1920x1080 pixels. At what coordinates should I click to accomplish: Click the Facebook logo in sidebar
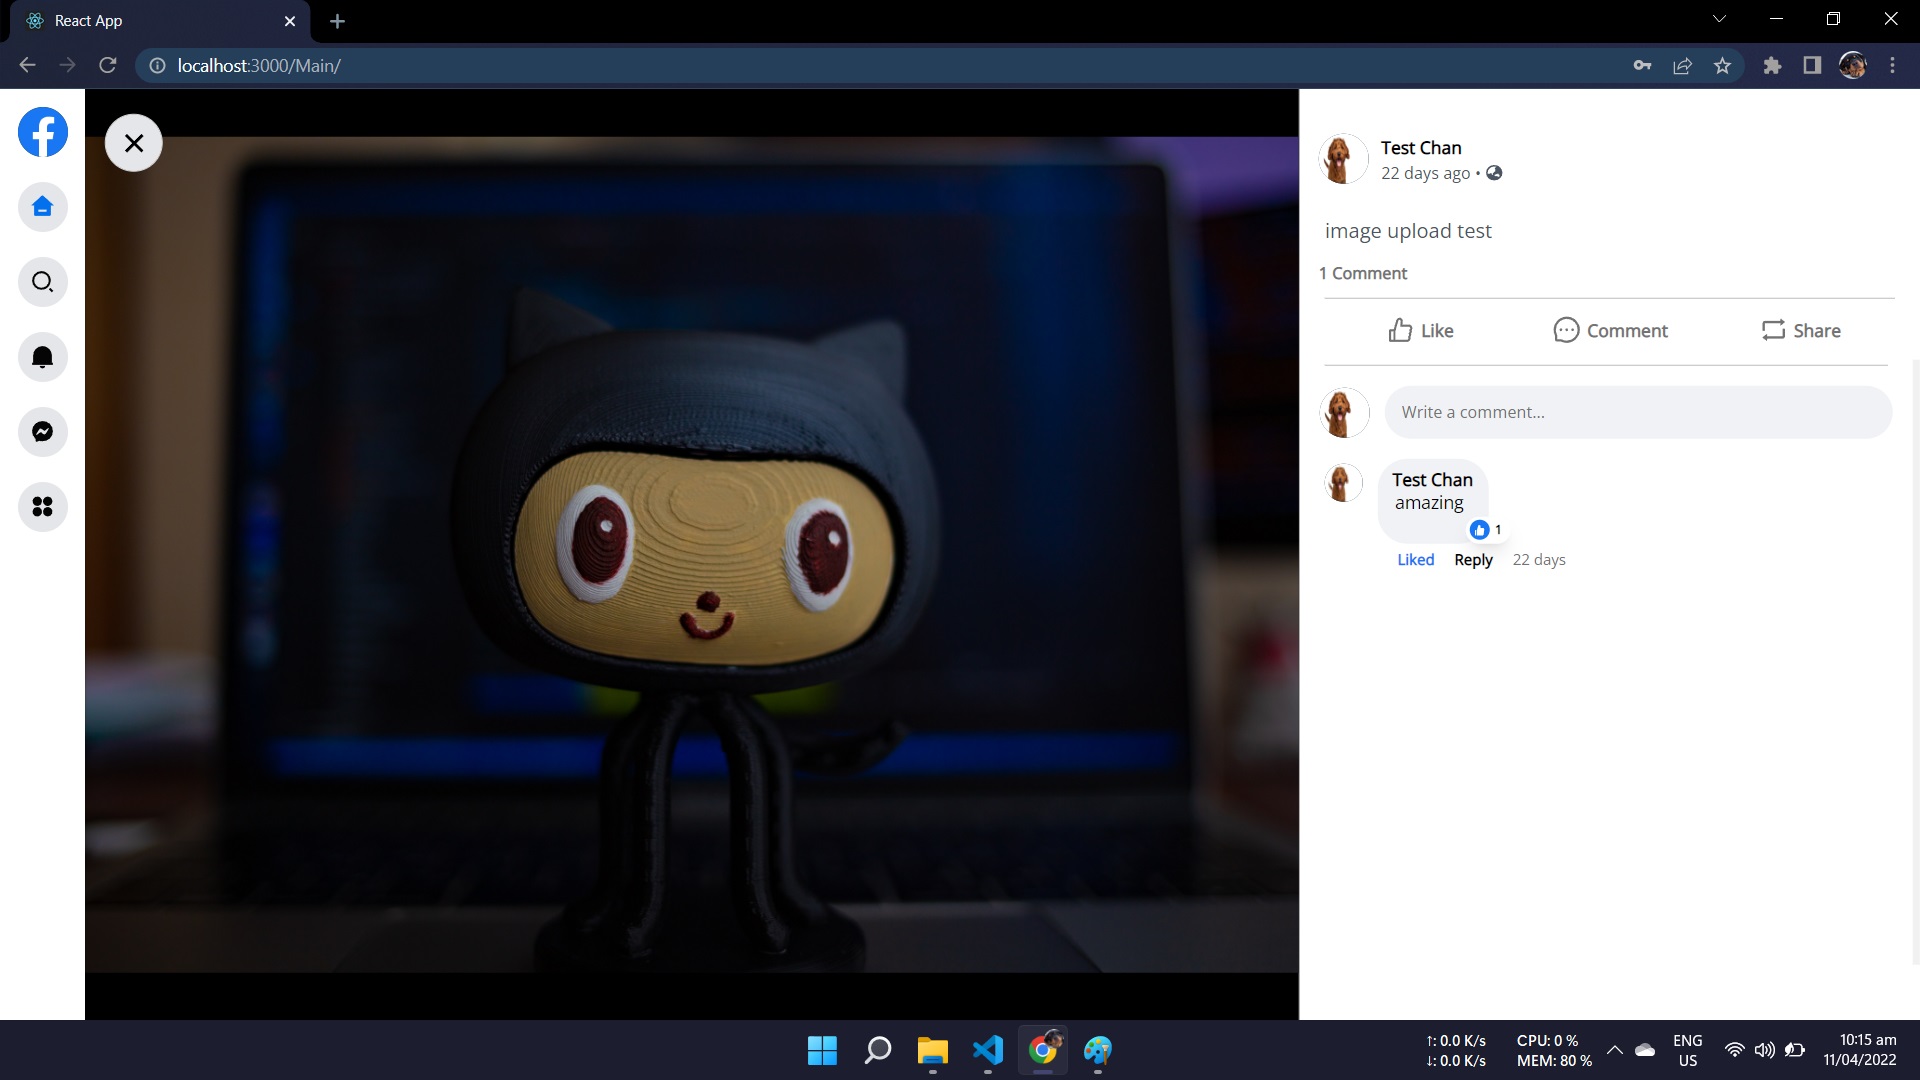[43, 132]
